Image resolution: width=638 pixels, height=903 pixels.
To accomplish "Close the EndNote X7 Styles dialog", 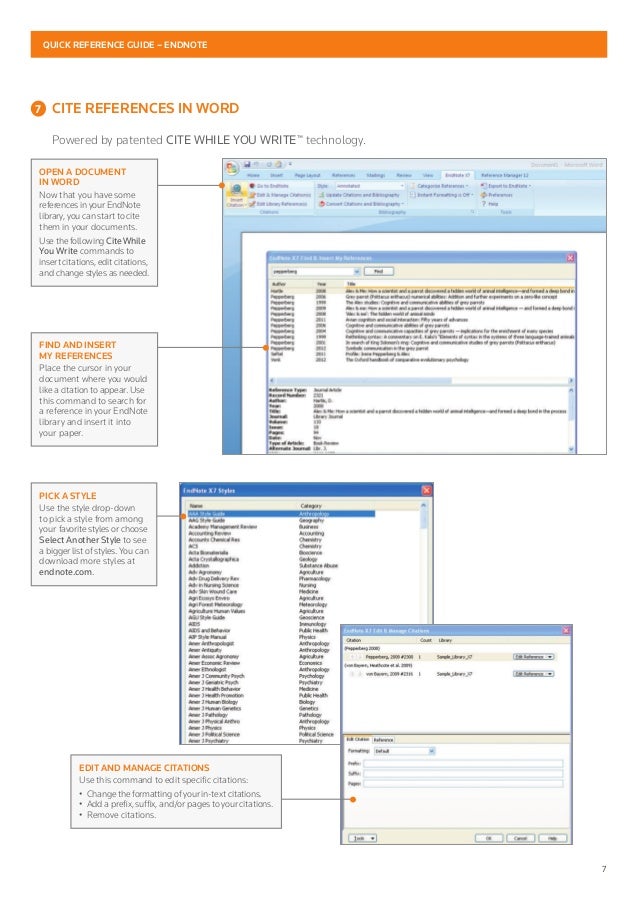I will coord(426,490).
